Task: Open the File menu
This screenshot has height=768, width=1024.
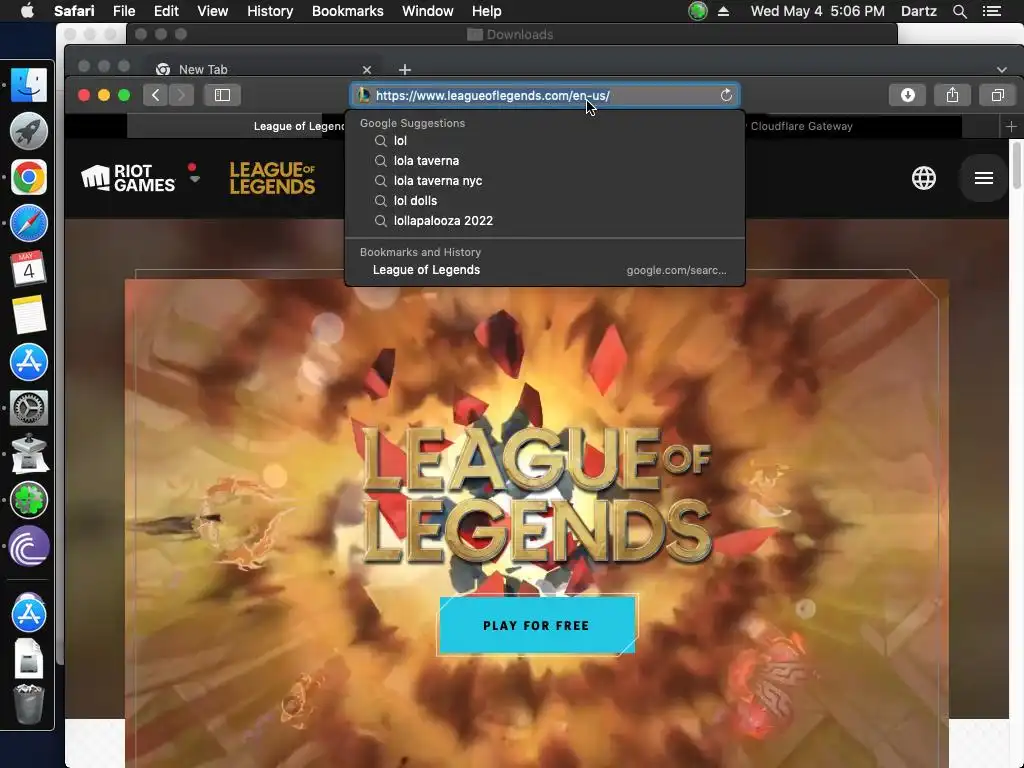Action: pyautogui.click(x=123, y=11)
